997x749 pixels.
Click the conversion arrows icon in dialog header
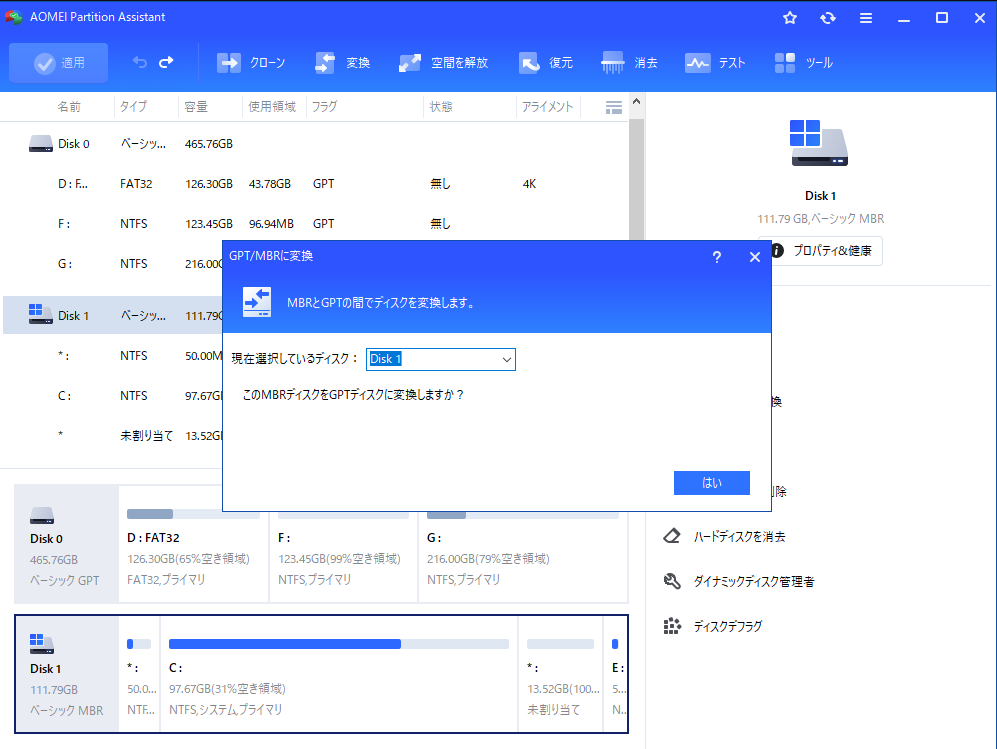pos(257,302)
